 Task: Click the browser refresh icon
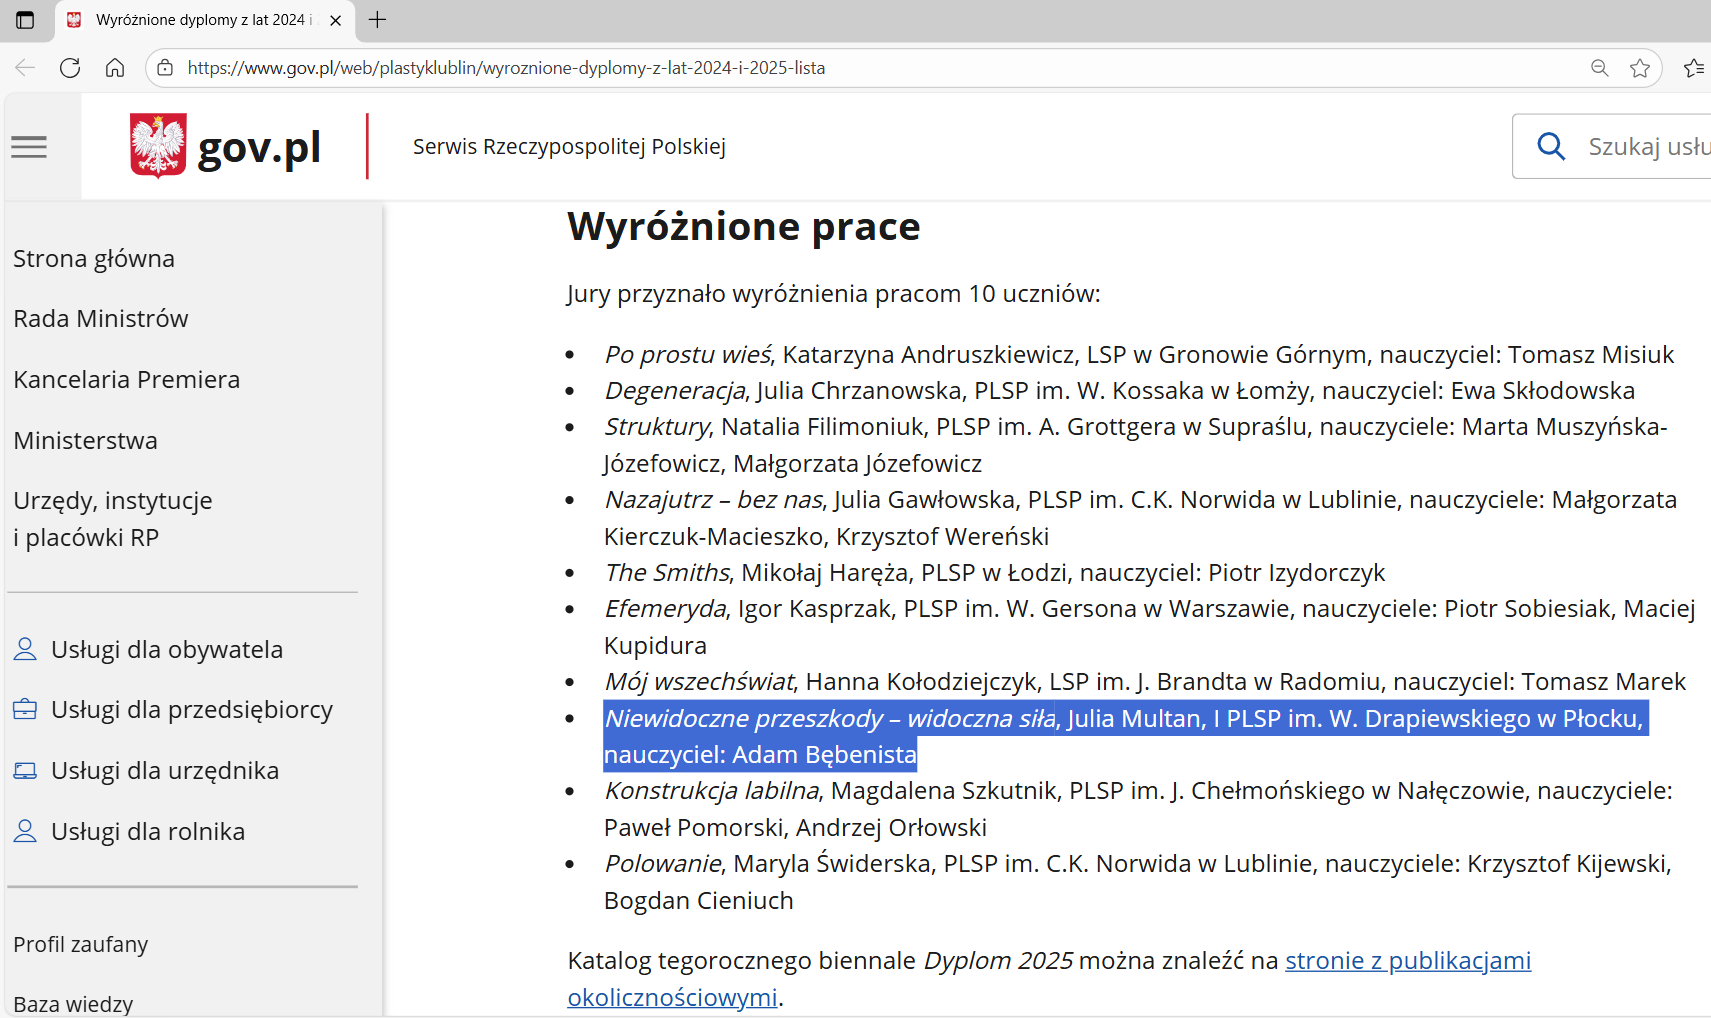[70, 68]
